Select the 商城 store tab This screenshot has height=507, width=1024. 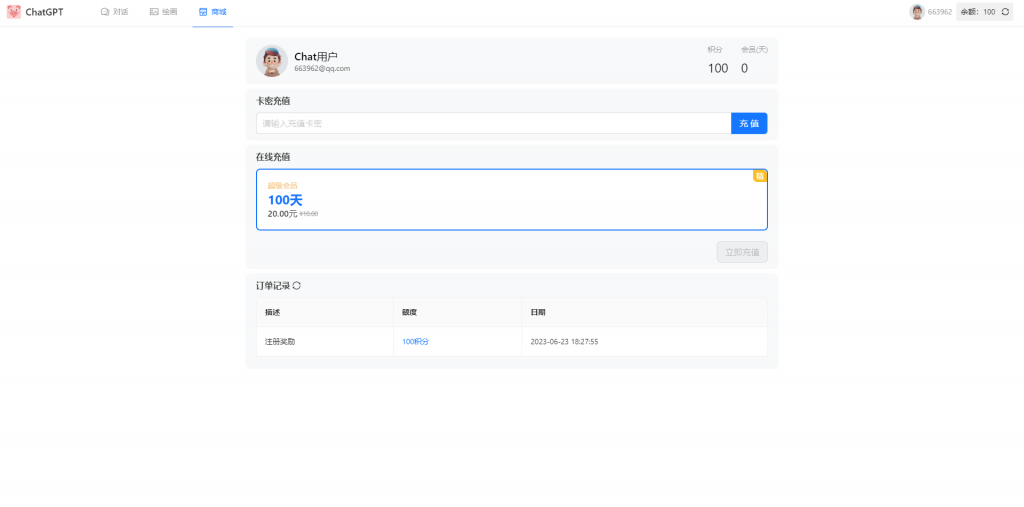(x=213, y=12)
